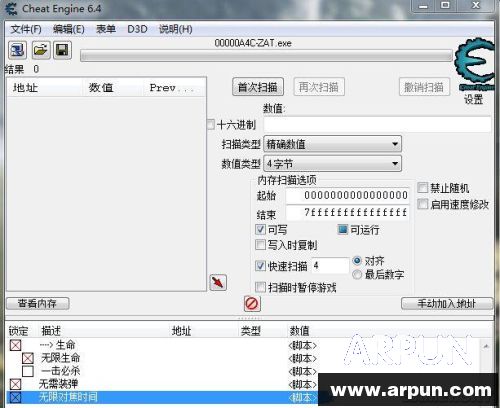The image size is (500, 408).
Task: Open 数值类型 value type dropdown
Action: point(333,164)
